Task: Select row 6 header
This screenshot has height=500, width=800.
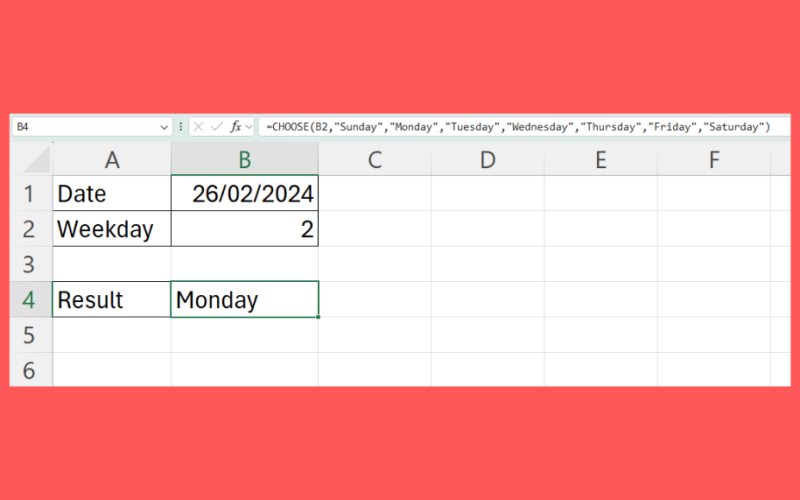Action: point(30,370)
